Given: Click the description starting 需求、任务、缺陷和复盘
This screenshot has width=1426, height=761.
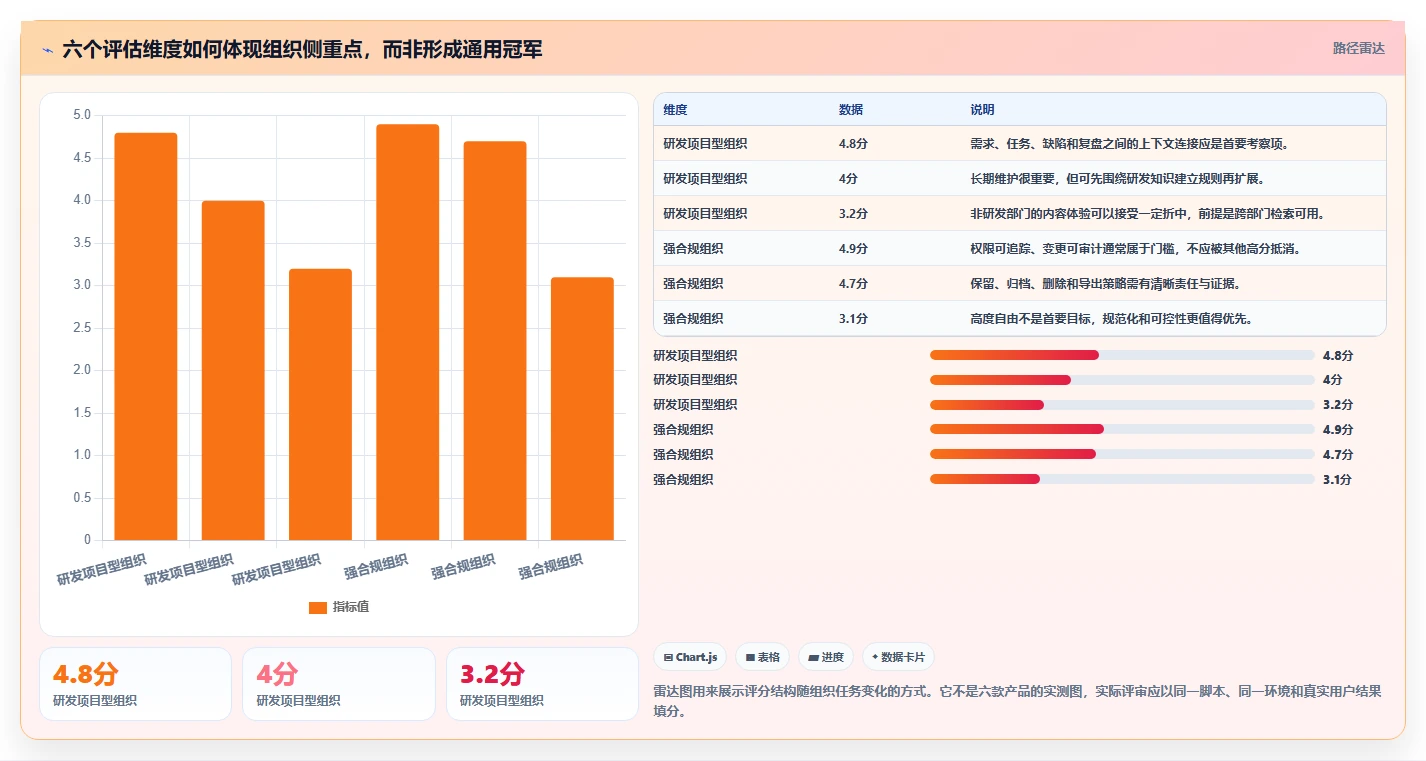Looking at the screenshot, I should click(1130, 144).
